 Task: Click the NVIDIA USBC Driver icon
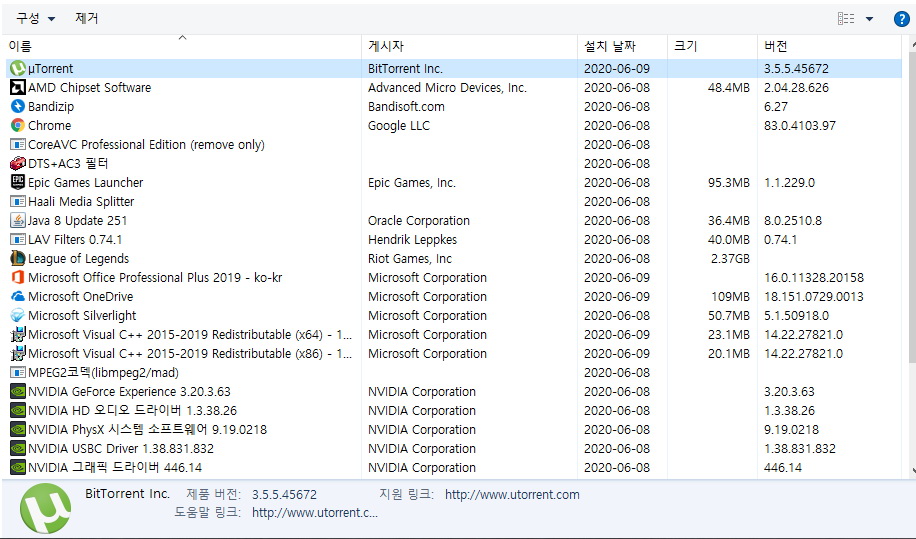(x=18, y=448)
